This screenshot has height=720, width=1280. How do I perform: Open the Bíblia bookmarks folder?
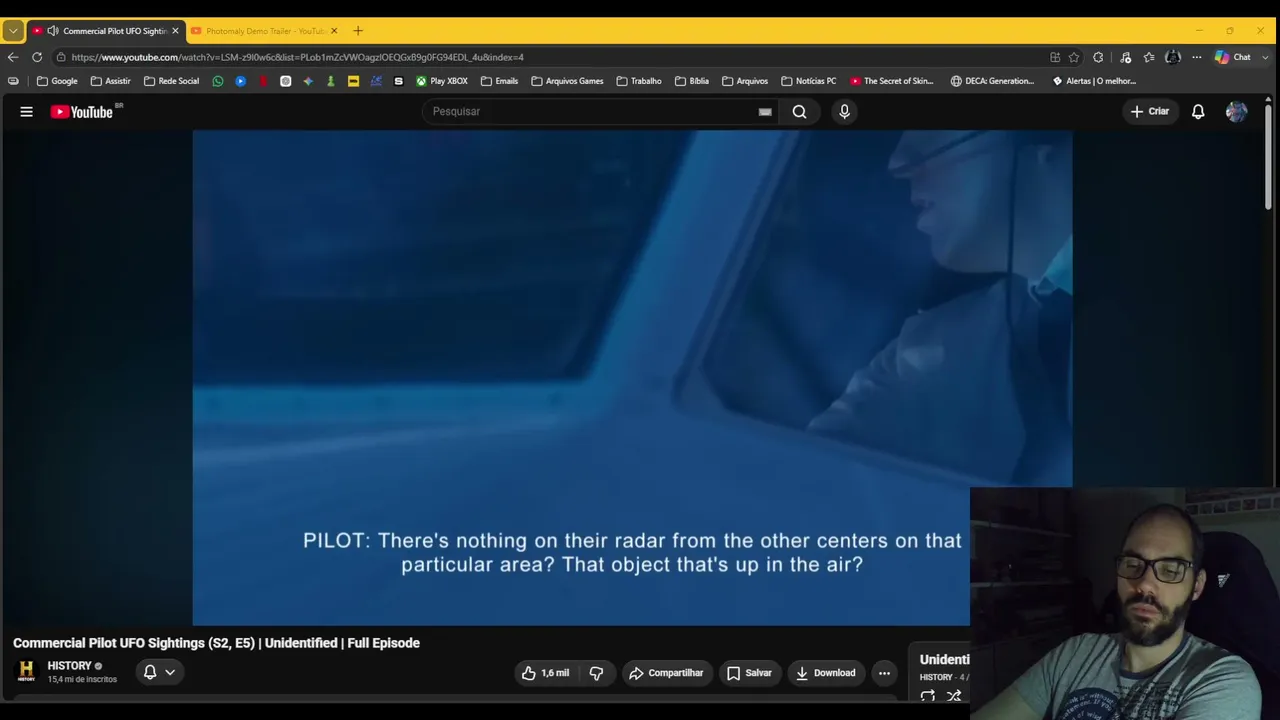(x=692, y=81)
